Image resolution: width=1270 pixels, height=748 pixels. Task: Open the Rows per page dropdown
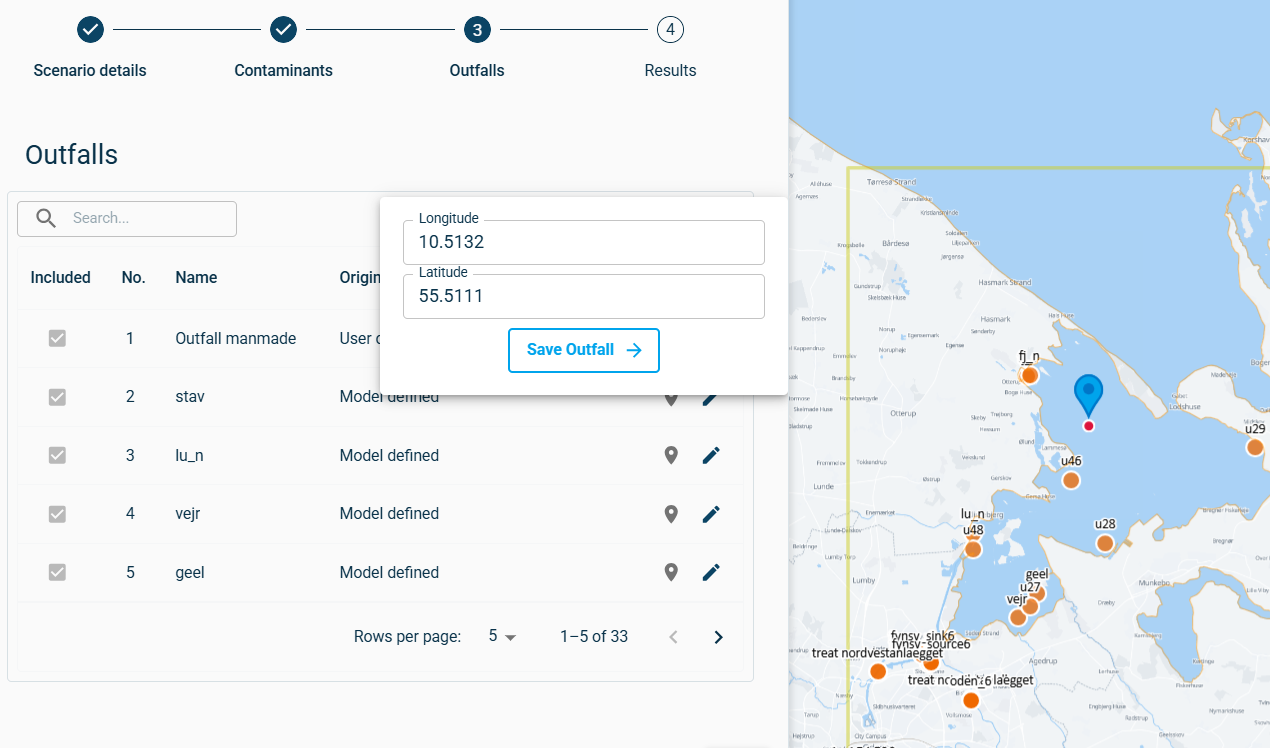pos(502,637)
